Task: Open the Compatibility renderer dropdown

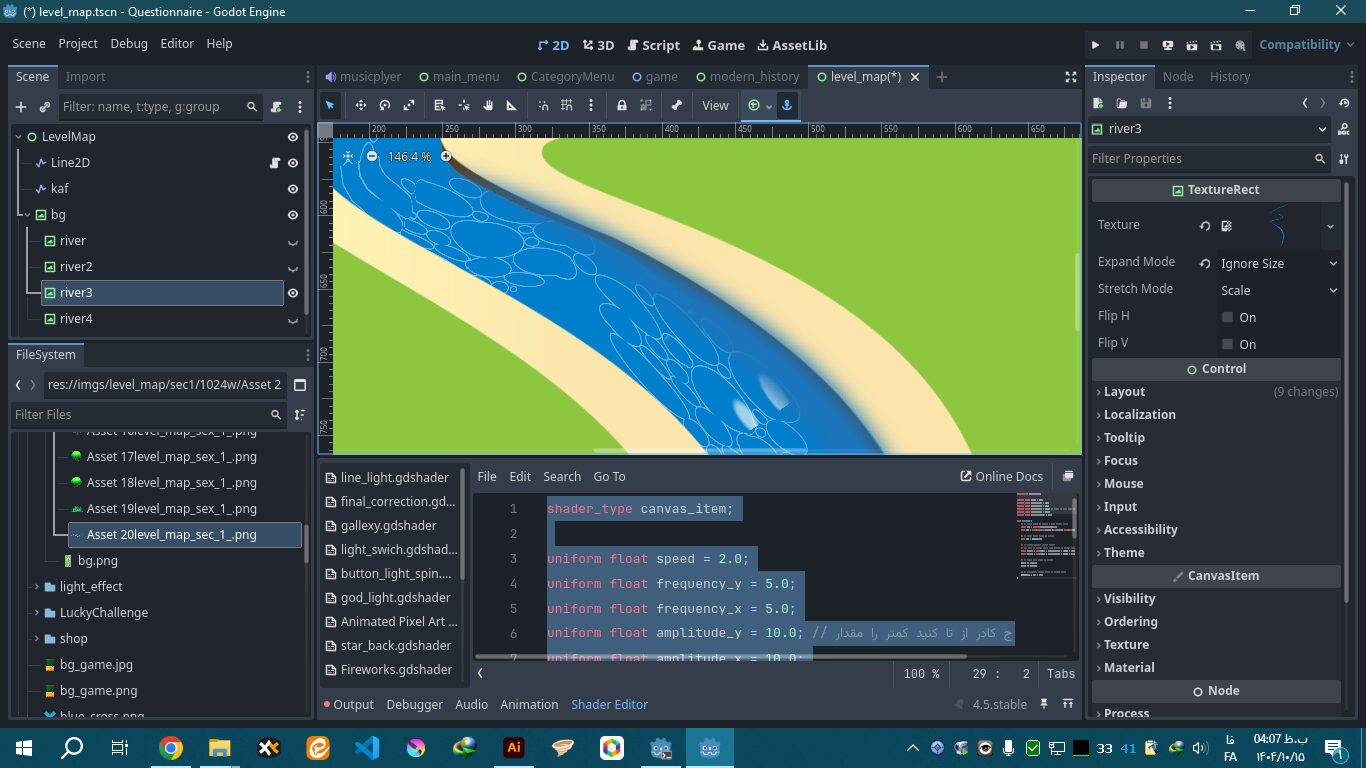Action: point(1305,45)
